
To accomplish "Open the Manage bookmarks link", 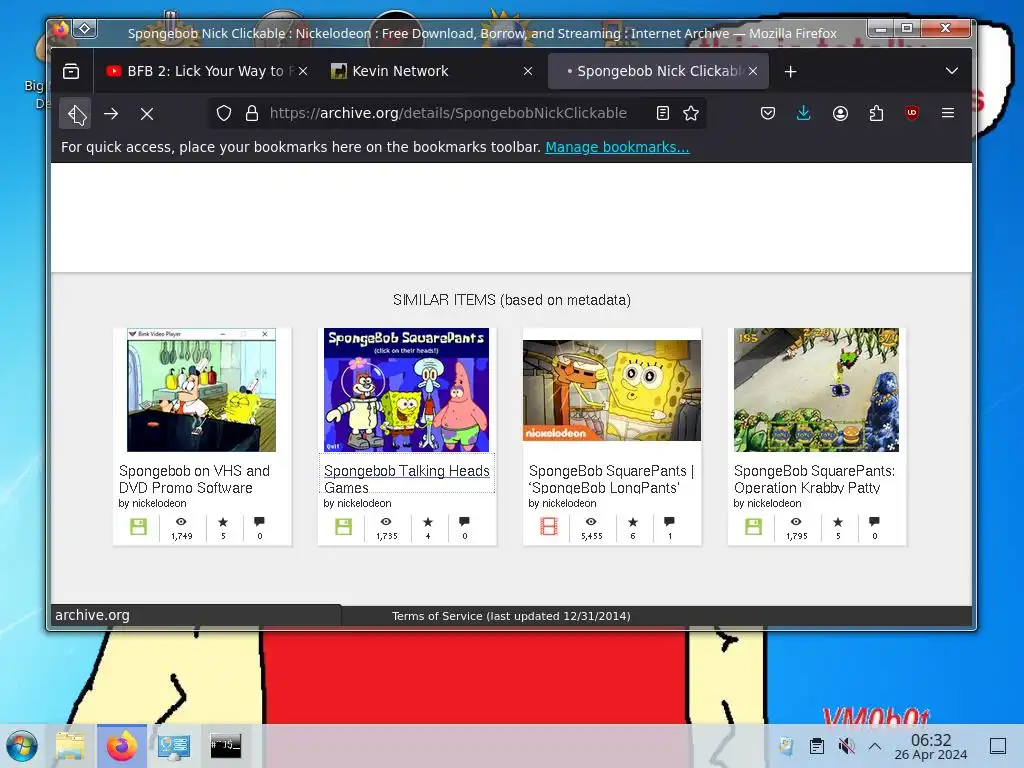I will click(x=617, y=147).
